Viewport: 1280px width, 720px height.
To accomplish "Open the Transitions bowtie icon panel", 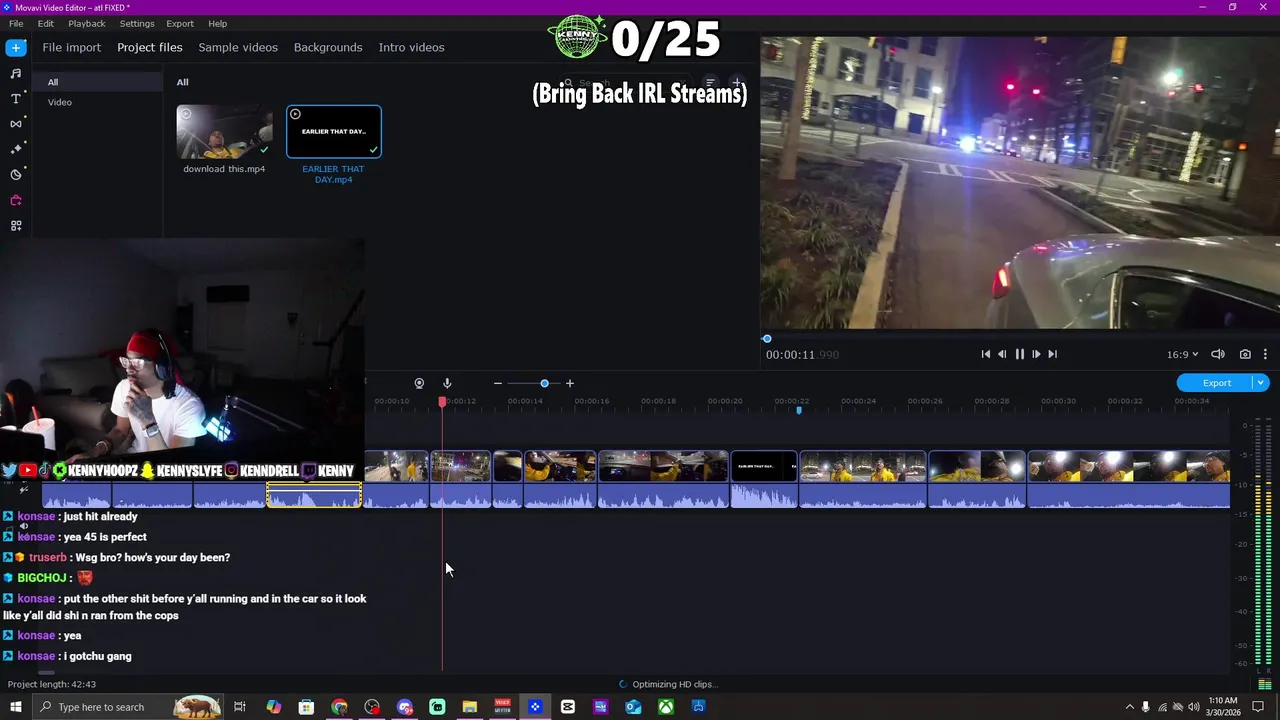I will (16, 124).
